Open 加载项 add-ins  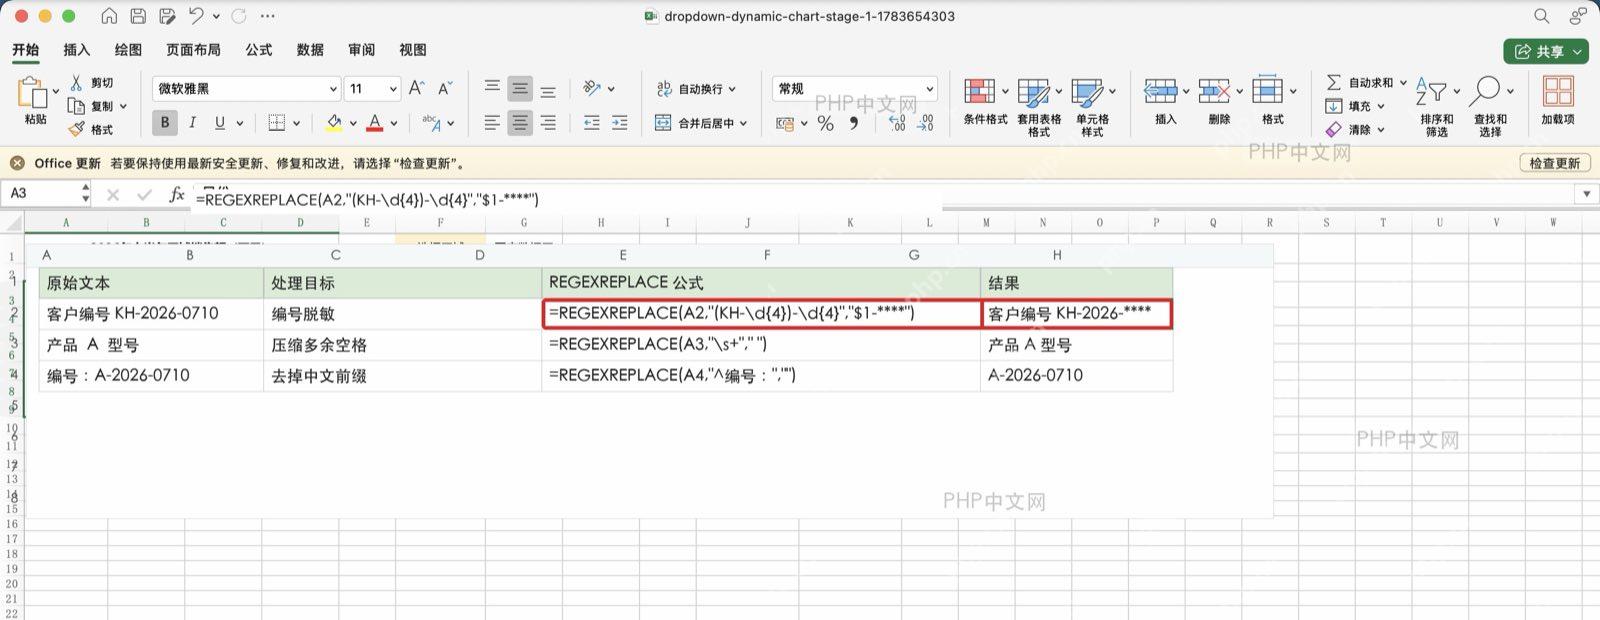click(x=1558, y=101)
